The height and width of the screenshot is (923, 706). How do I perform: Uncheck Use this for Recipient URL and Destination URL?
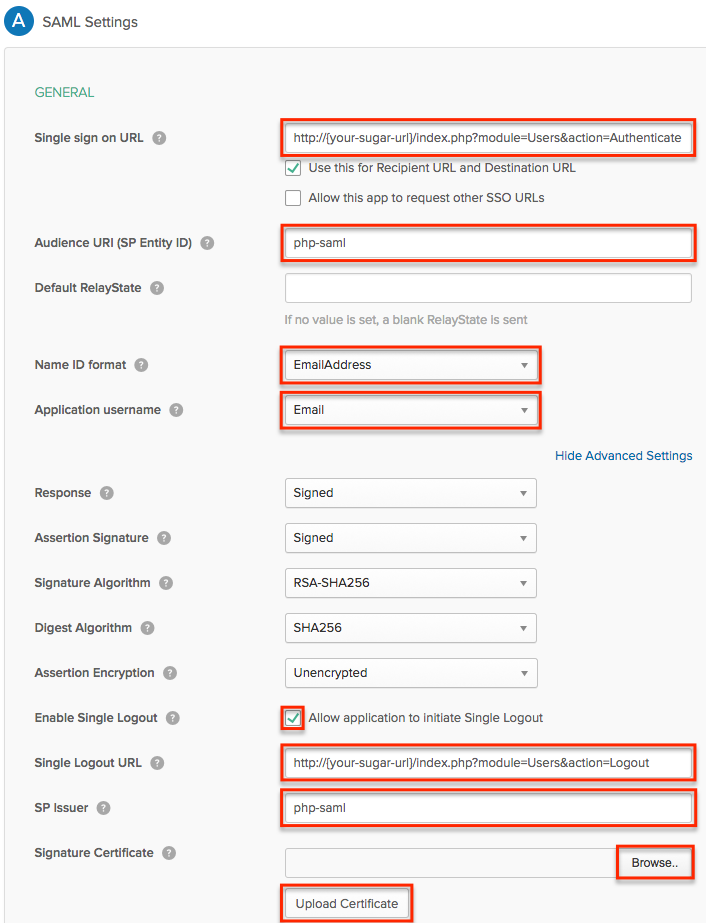click(x=293, y=168)
